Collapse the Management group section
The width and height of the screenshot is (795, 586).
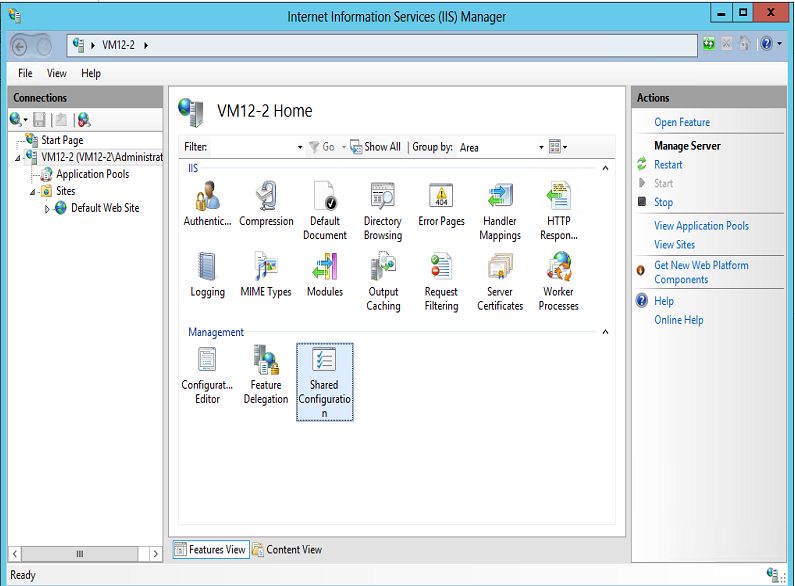tap(605, 332)
